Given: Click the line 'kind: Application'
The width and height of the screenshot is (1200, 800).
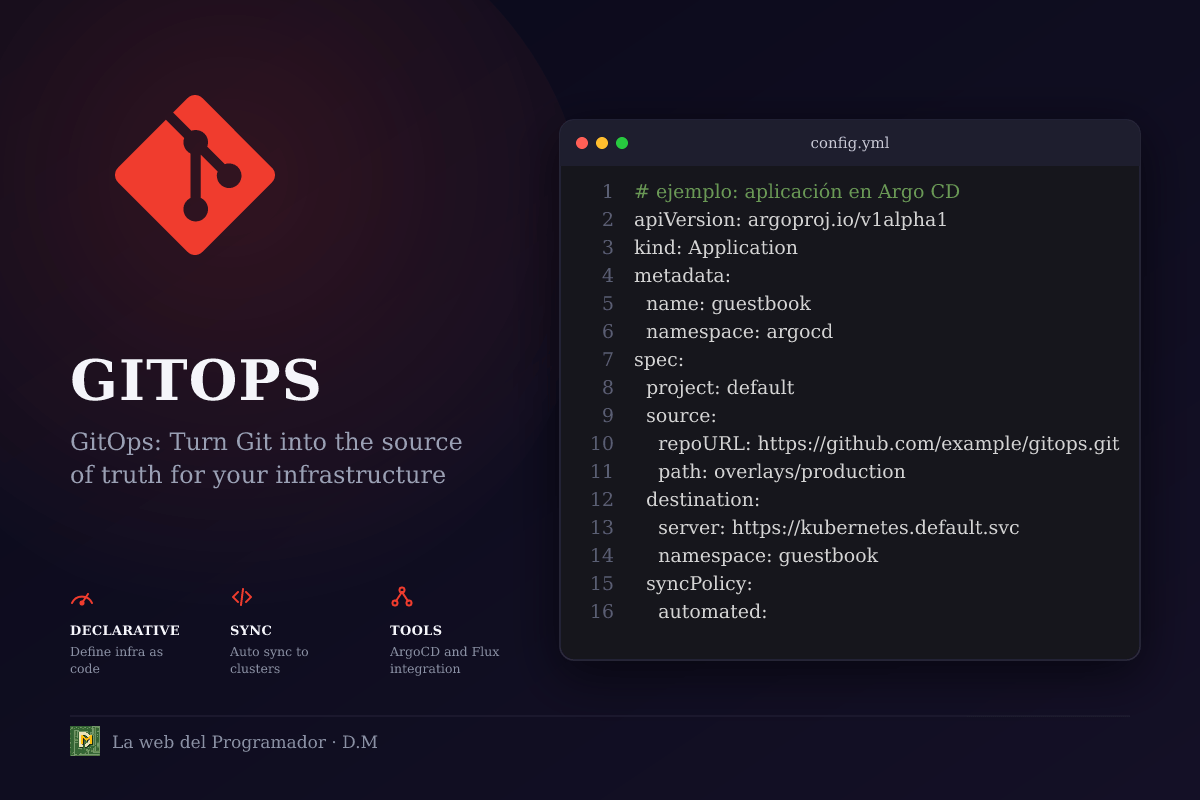Looking at the screenshot, I should tap(716, 248).
